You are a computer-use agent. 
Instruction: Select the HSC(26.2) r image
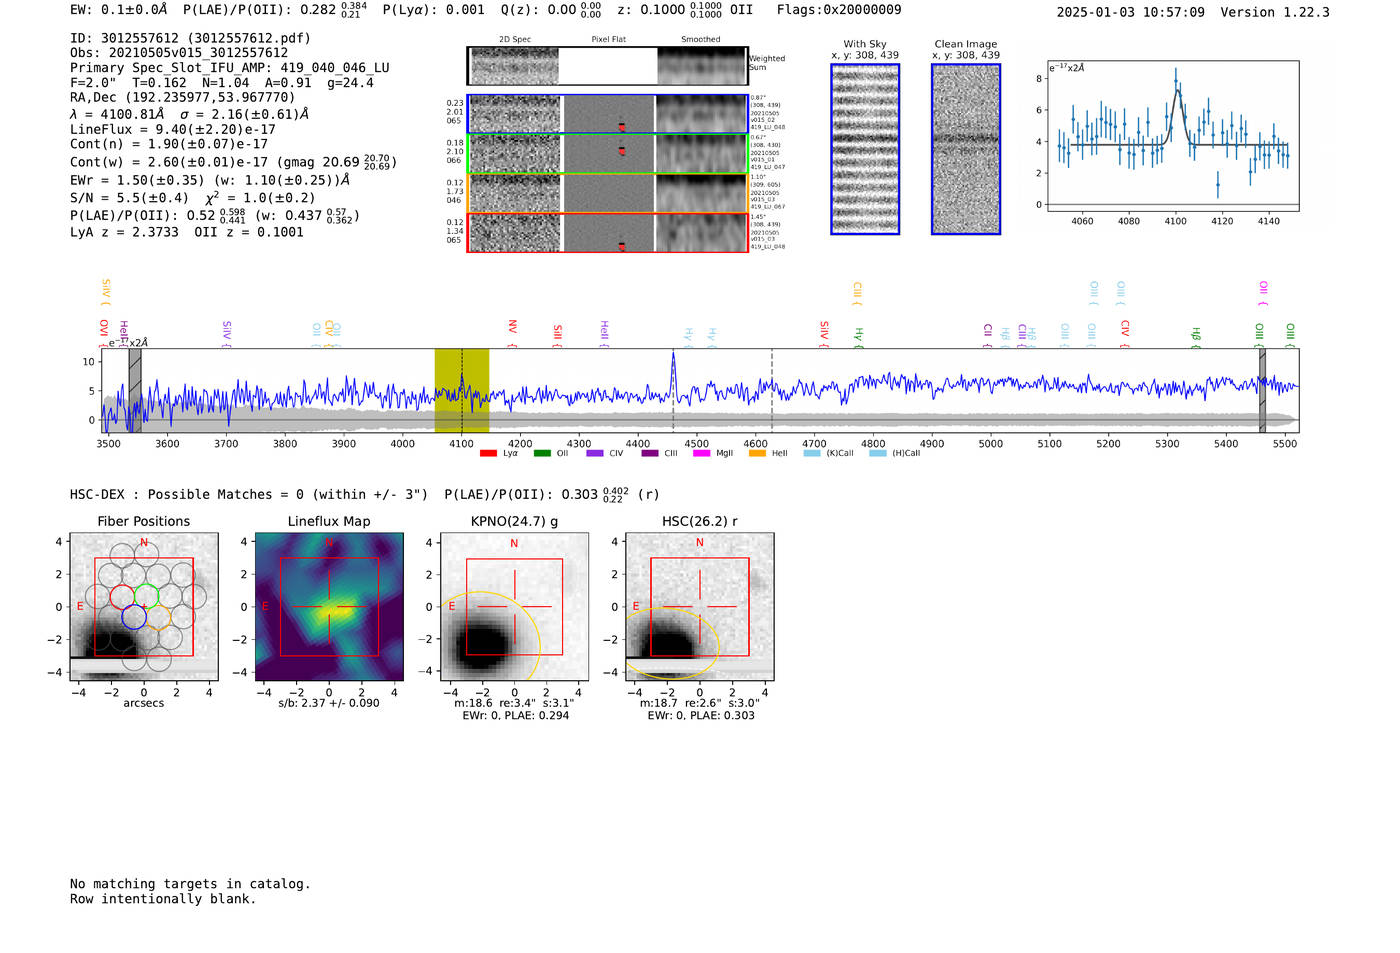pyautogui.click(x=699, y=607)
